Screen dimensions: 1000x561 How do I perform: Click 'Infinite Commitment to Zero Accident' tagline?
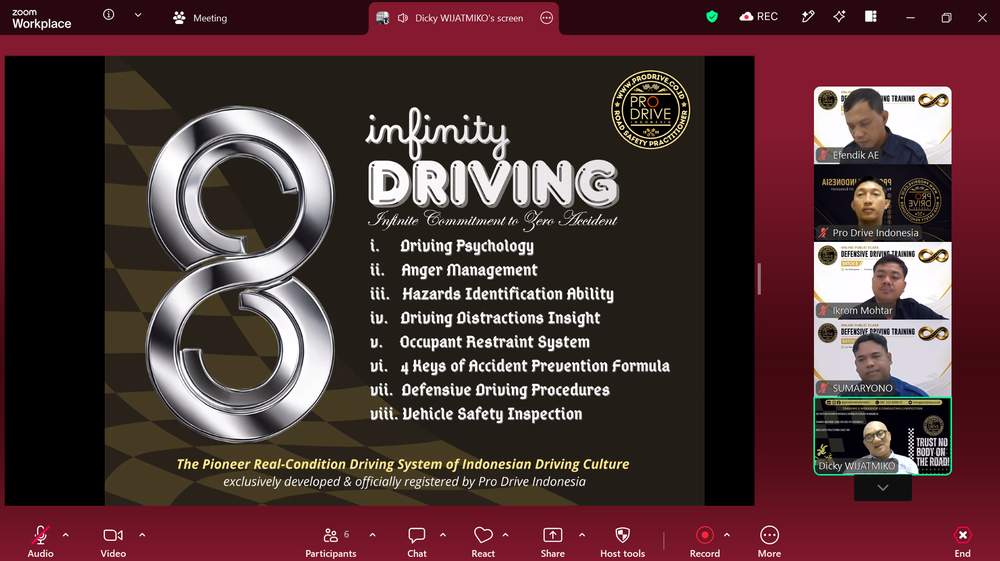(x=493, y=220)
